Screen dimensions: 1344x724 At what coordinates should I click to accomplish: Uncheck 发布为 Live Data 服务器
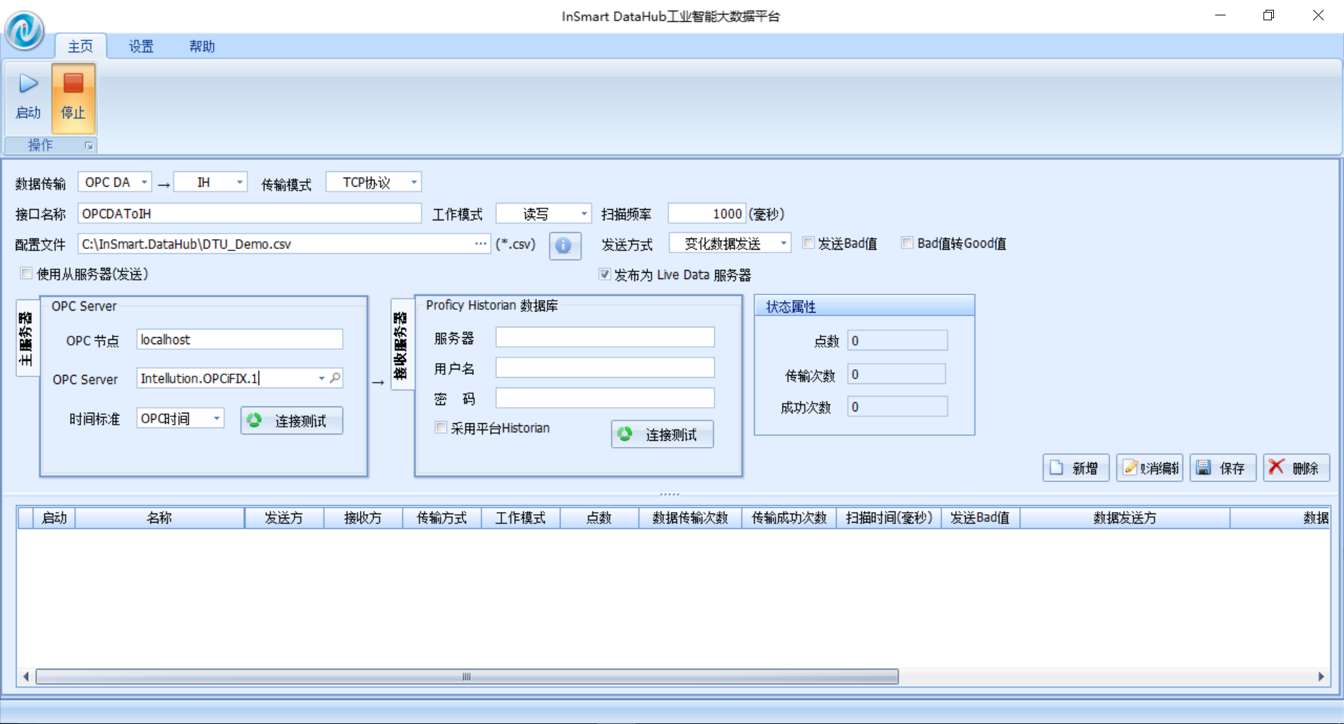[604, 274]
